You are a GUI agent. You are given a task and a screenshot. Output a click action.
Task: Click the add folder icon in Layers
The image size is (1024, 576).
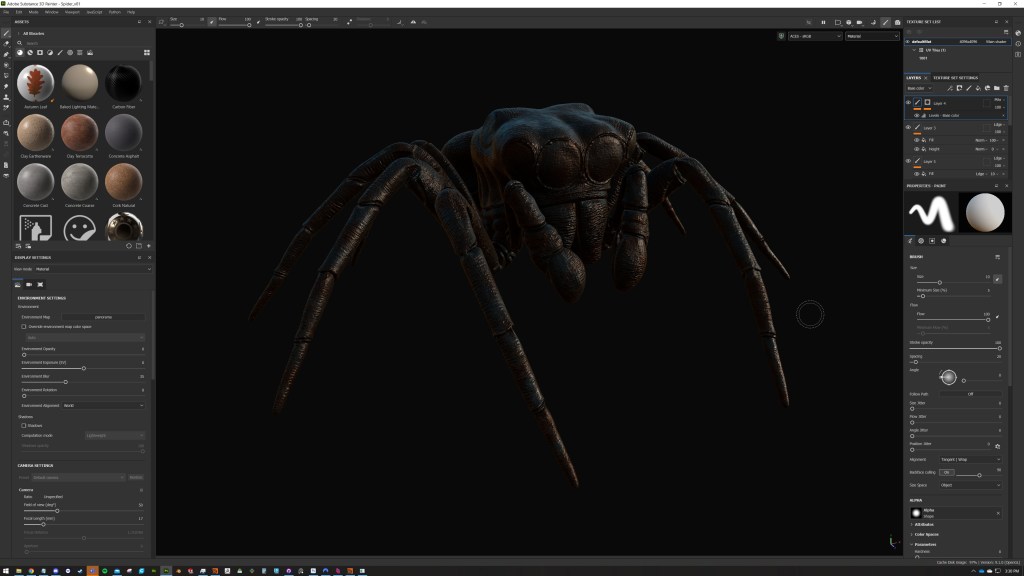click(995, 88)
